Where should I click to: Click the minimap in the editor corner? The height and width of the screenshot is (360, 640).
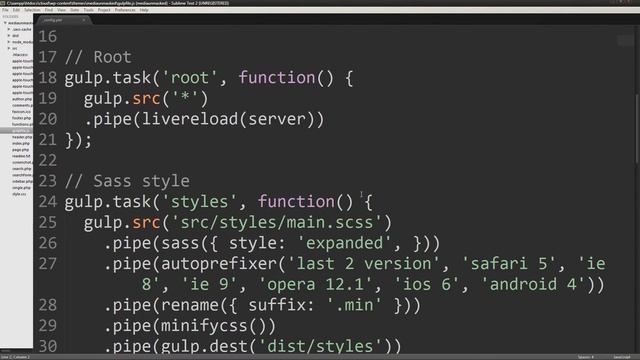click(x=625, y=40)
